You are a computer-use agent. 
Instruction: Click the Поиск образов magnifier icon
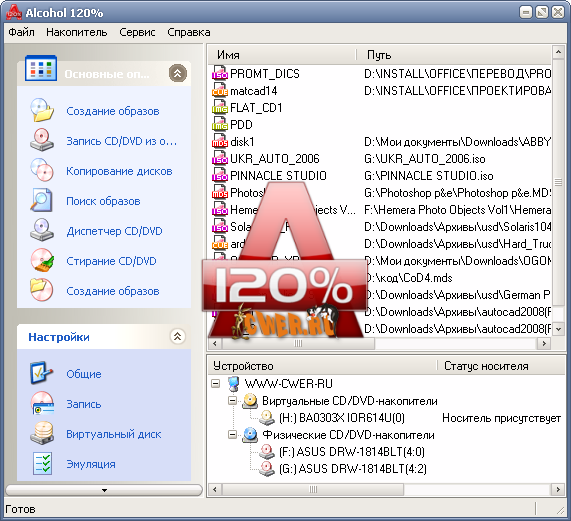click(42, 200)
